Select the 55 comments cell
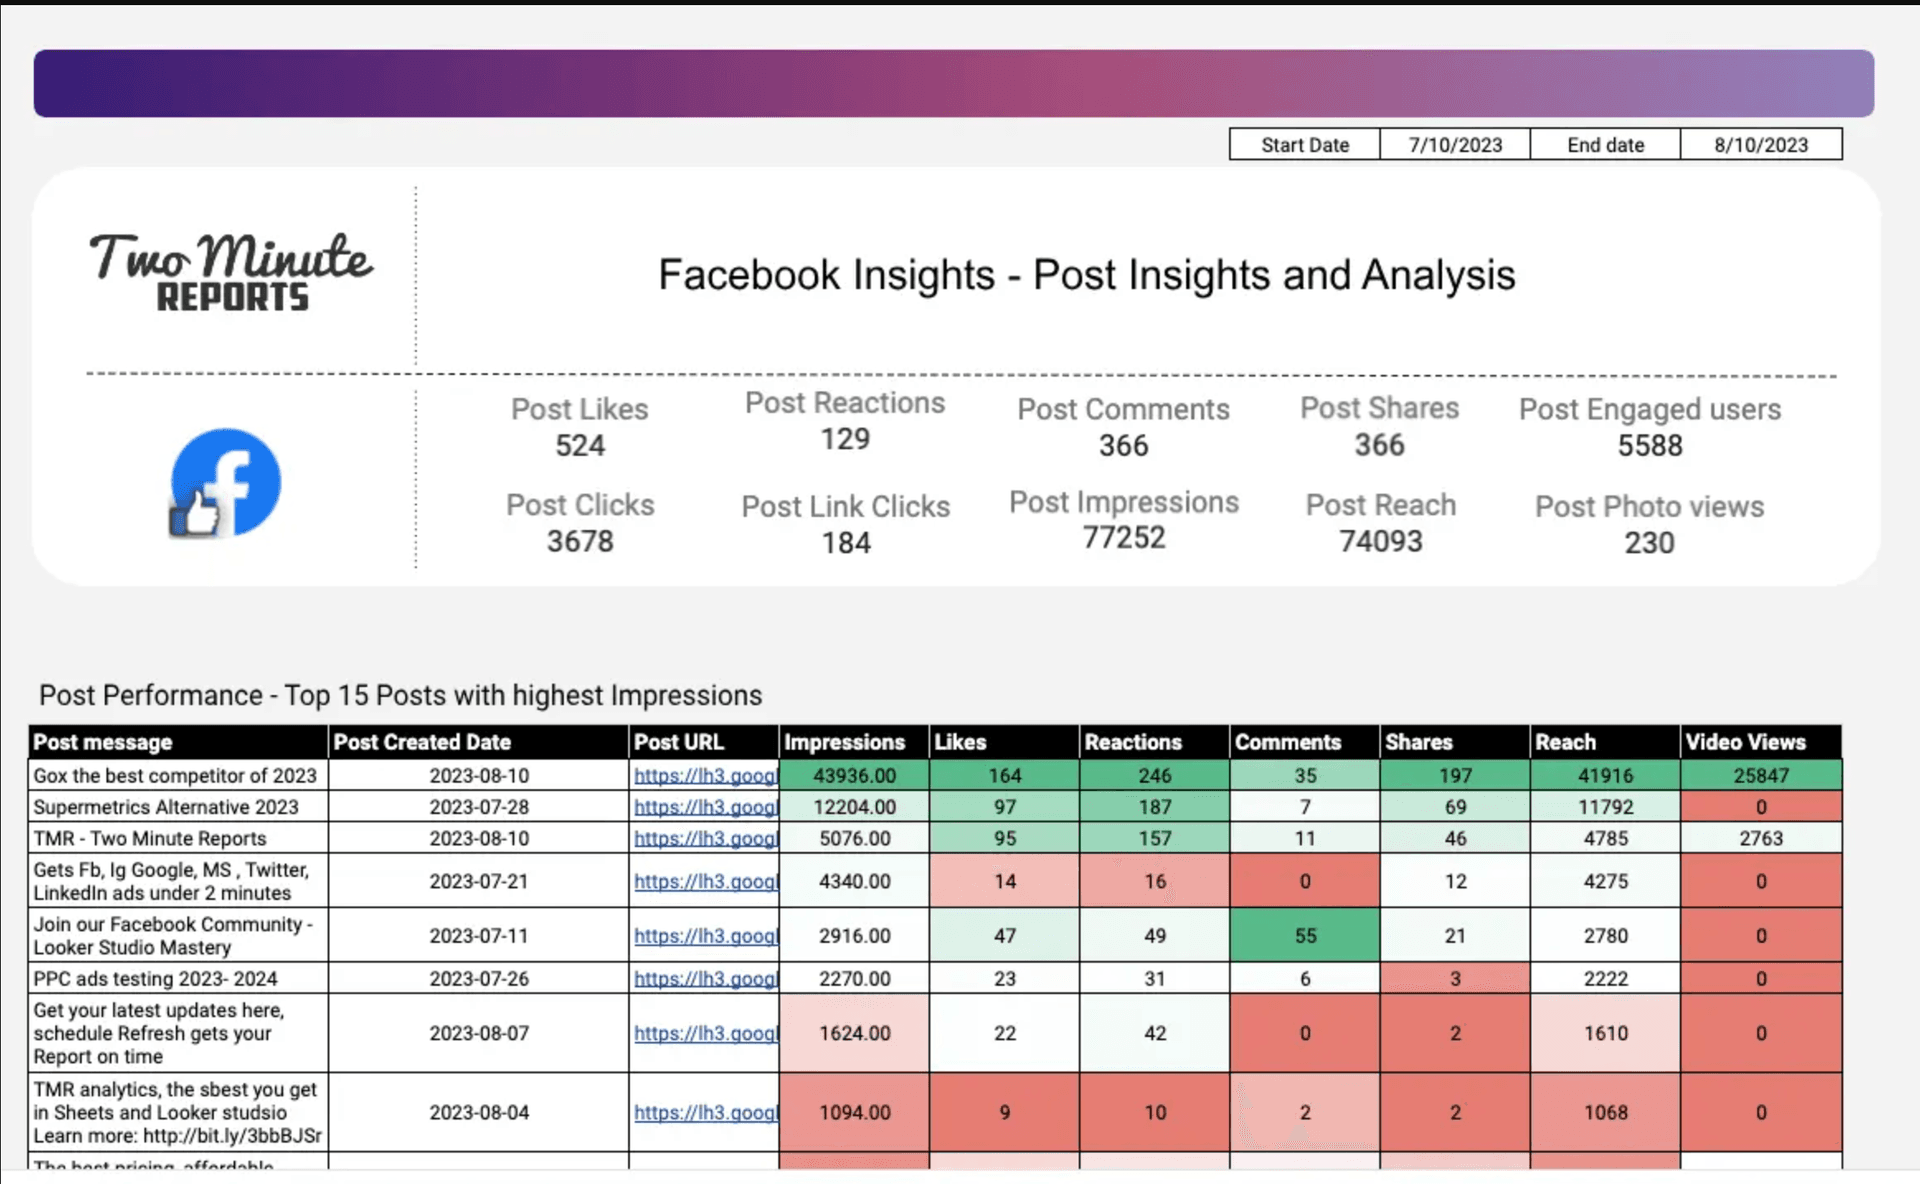Screen dimensions: 1920x1184 1305,936
